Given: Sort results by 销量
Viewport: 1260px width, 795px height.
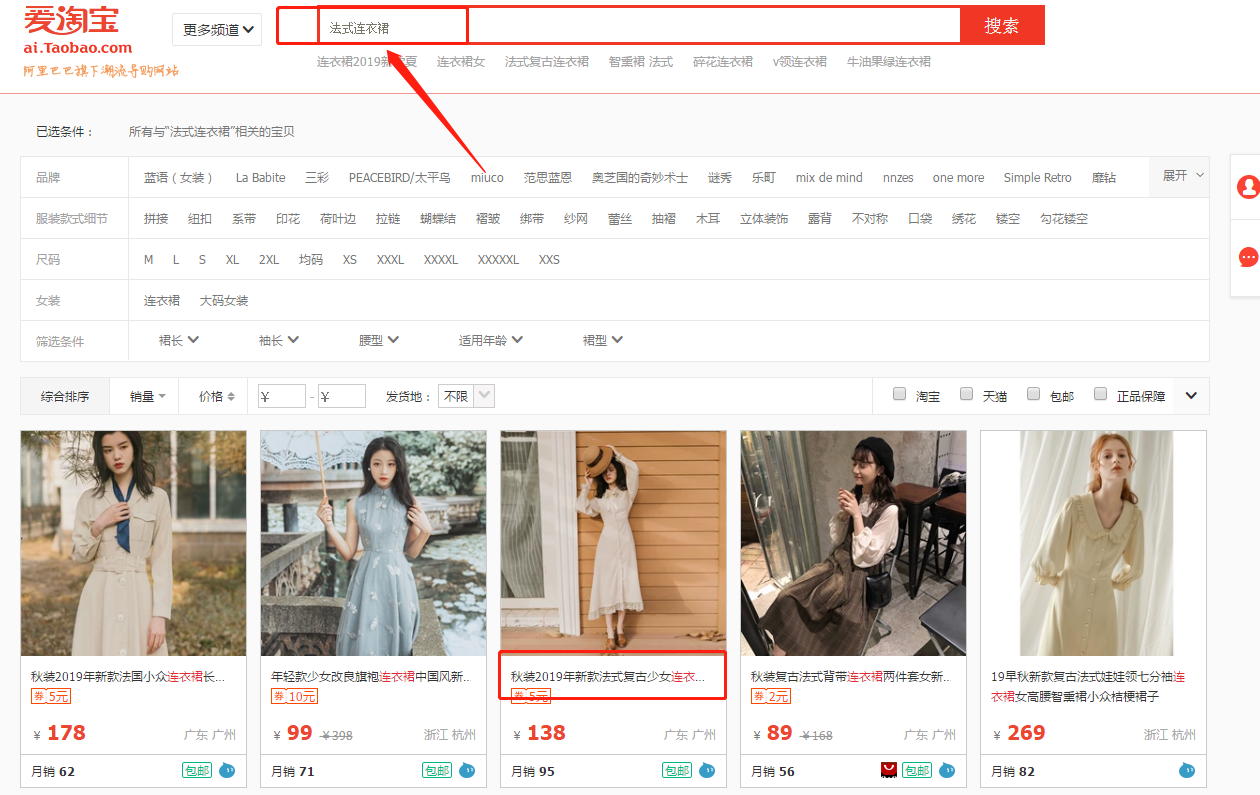Looking at the screenshot, I should pos(147,396).
